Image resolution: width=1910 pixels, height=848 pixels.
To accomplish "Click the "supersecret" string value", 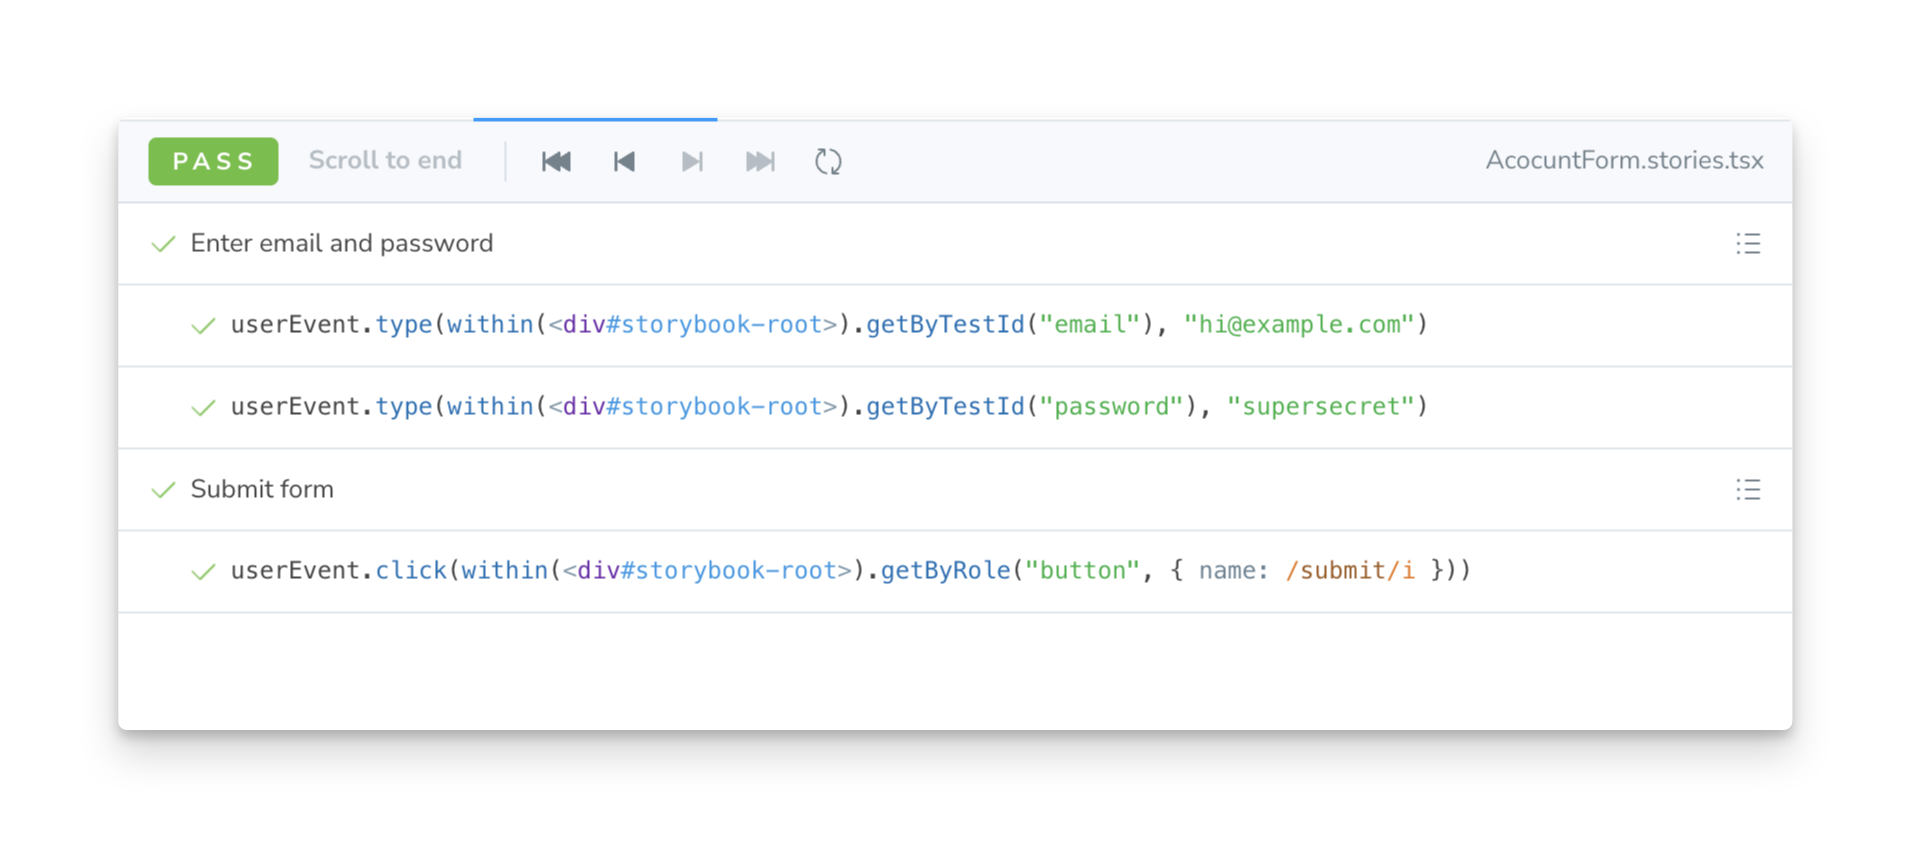I will tap(1321, 406).
